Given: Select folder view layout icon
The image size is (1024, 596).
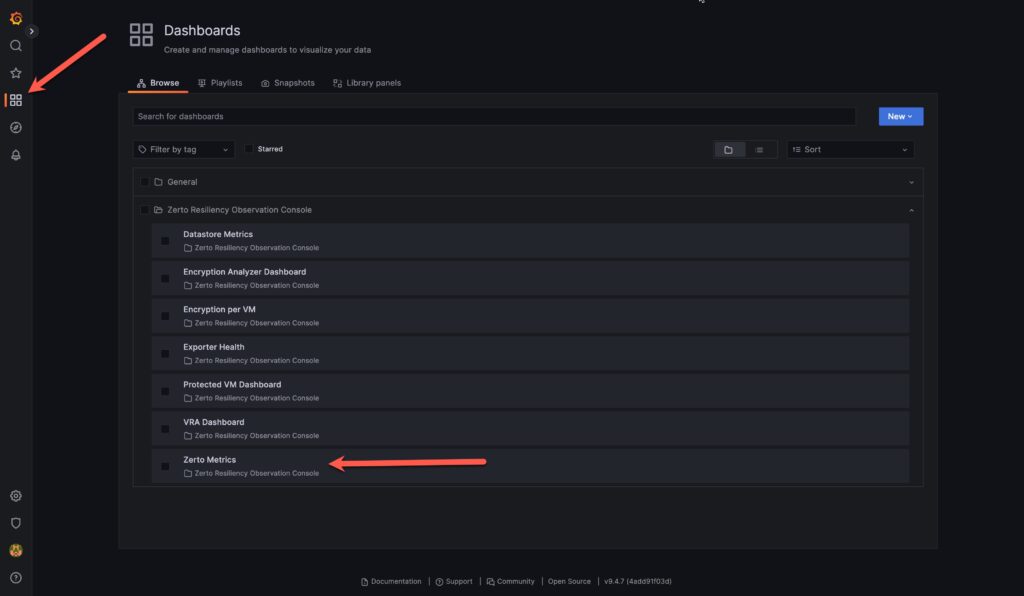Looking at the screenshot, I should tap(728, 149).
